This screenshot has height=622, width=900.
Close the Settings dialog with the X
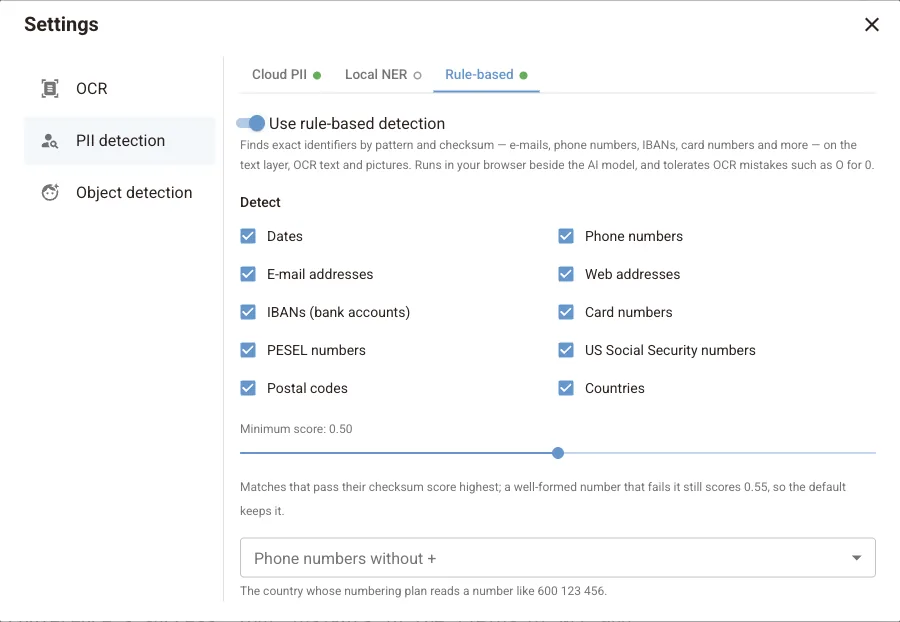coord(871,25)
